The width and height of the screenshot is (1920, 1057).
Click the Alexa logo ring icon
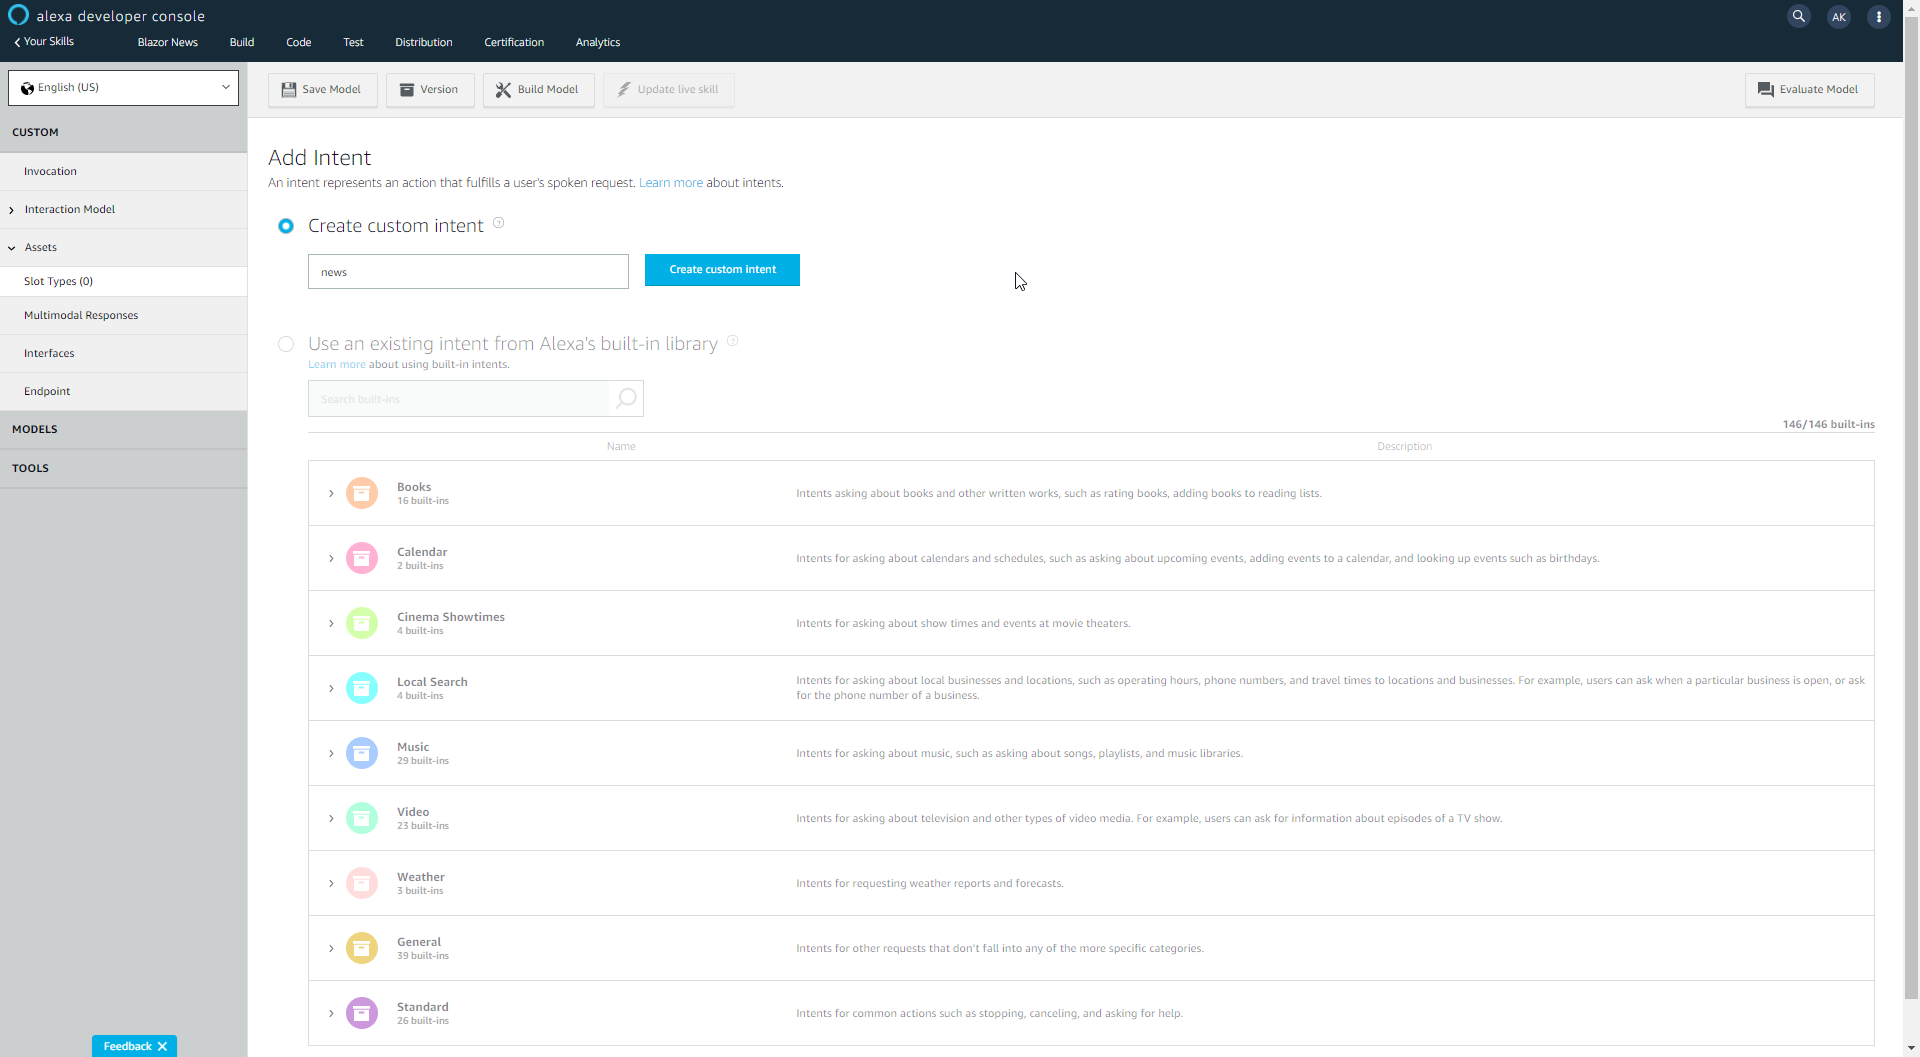tap(18, 15)
